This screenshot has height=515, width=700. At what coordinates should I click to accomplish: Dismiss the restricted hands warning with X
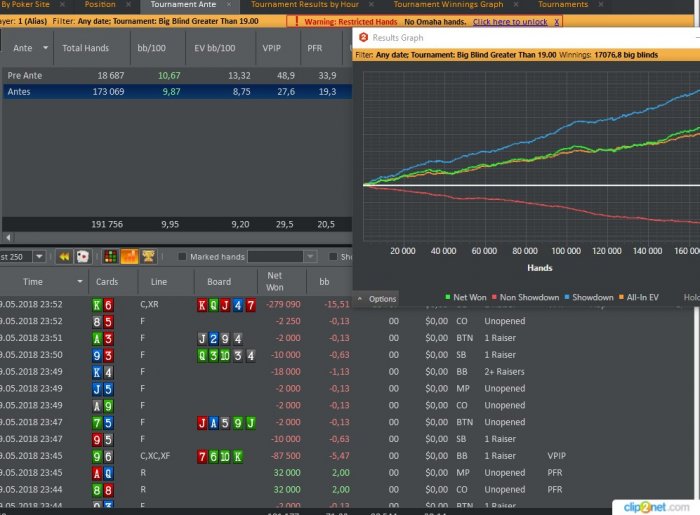[557, 21]
